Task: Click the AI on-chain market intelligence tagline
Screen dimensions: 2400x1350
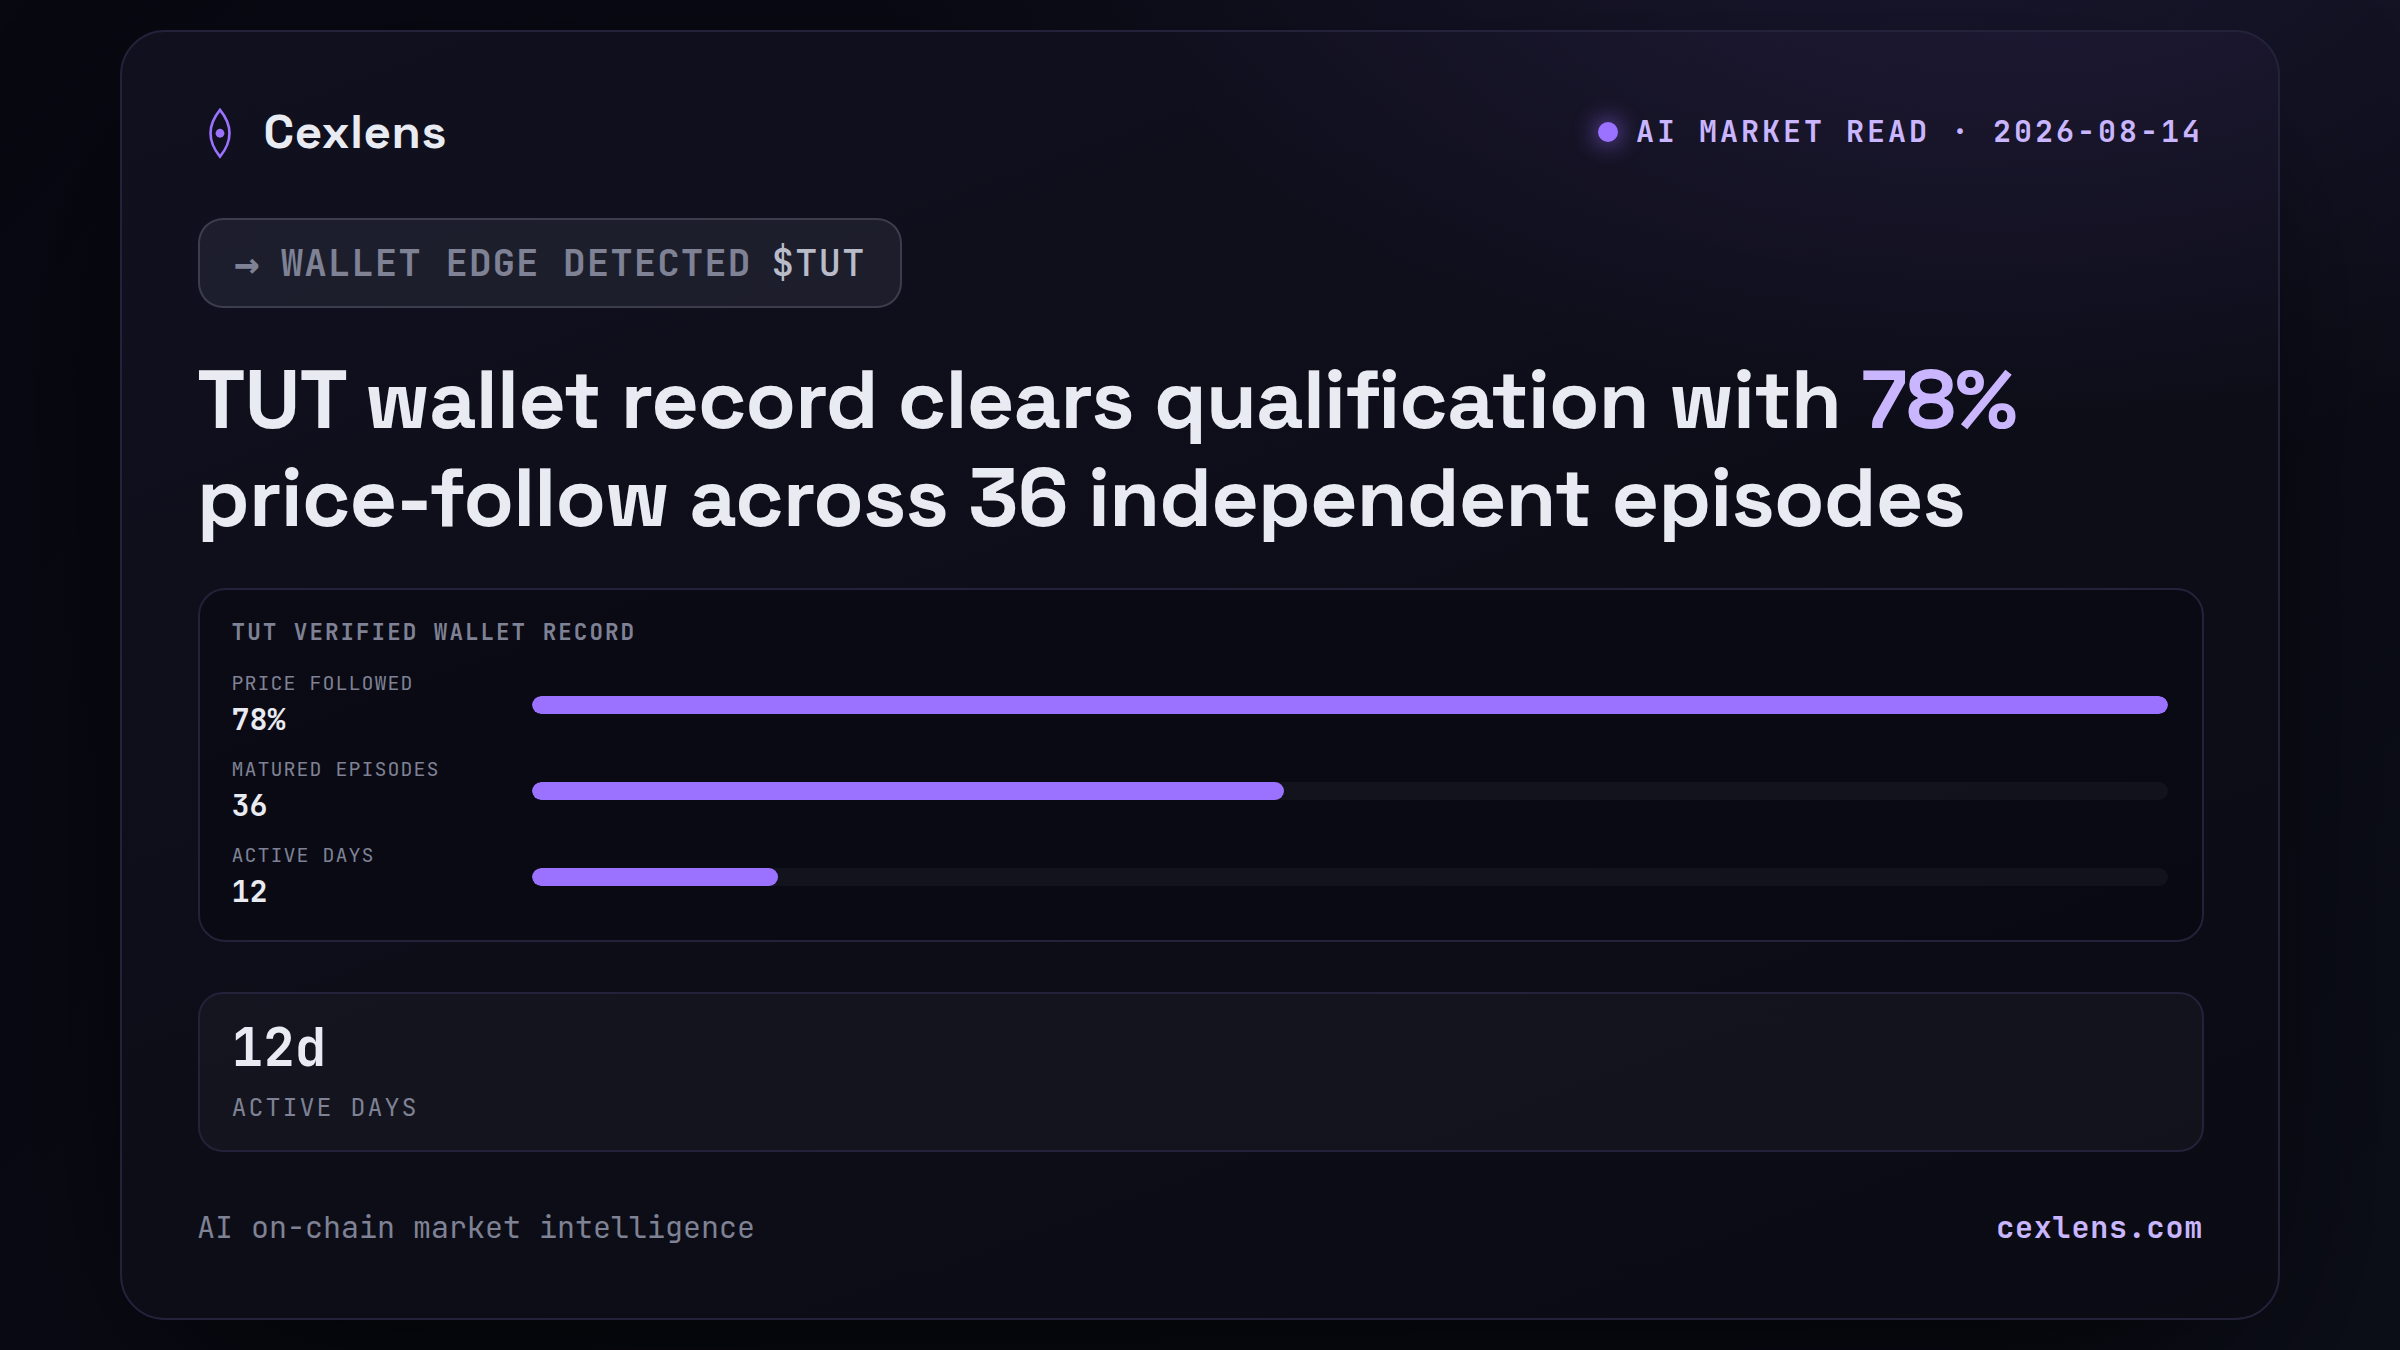Action: [476, 1227]
